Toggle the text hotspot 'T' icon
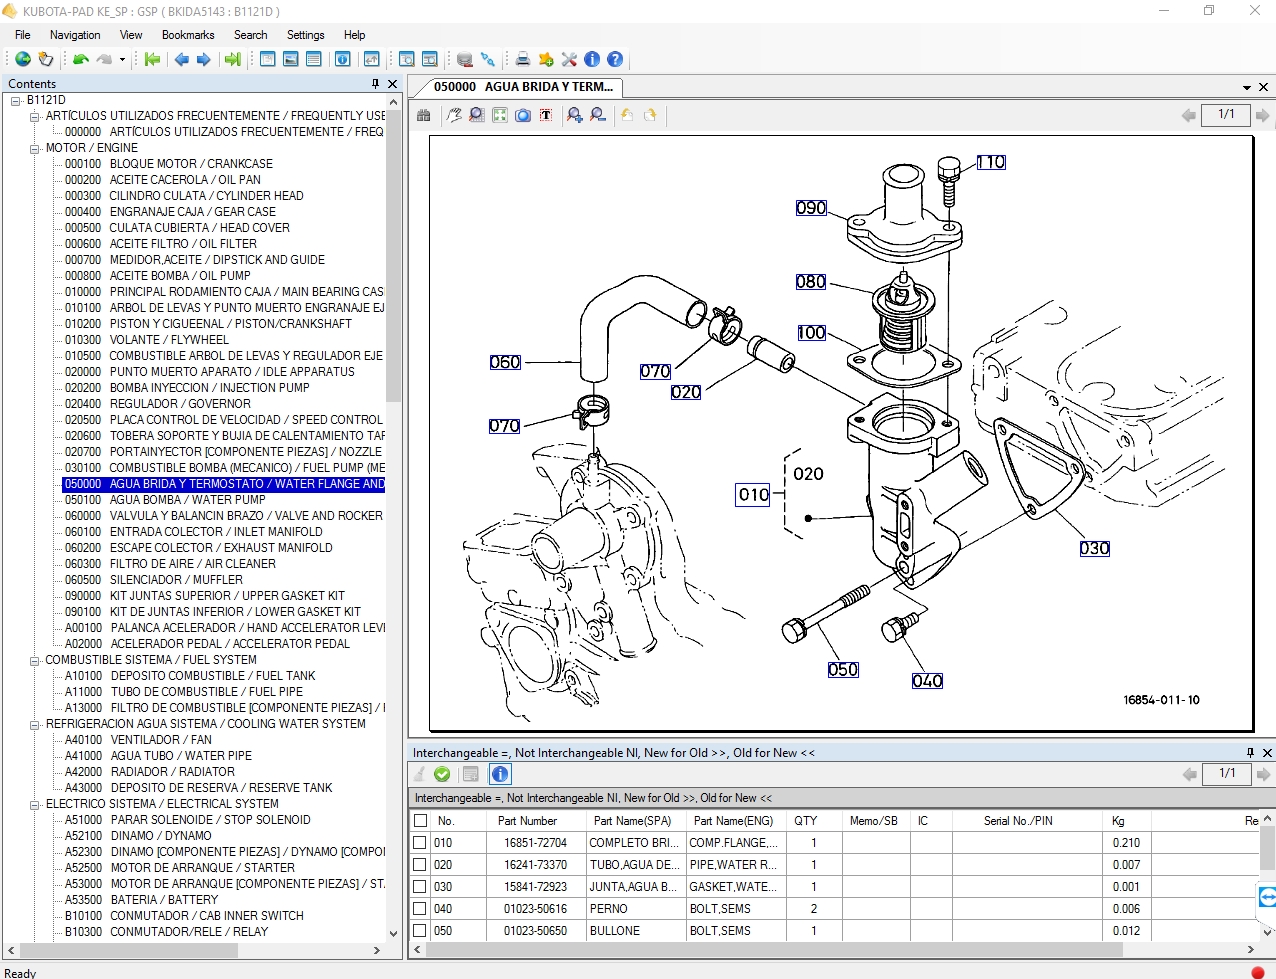 (546, 115)
